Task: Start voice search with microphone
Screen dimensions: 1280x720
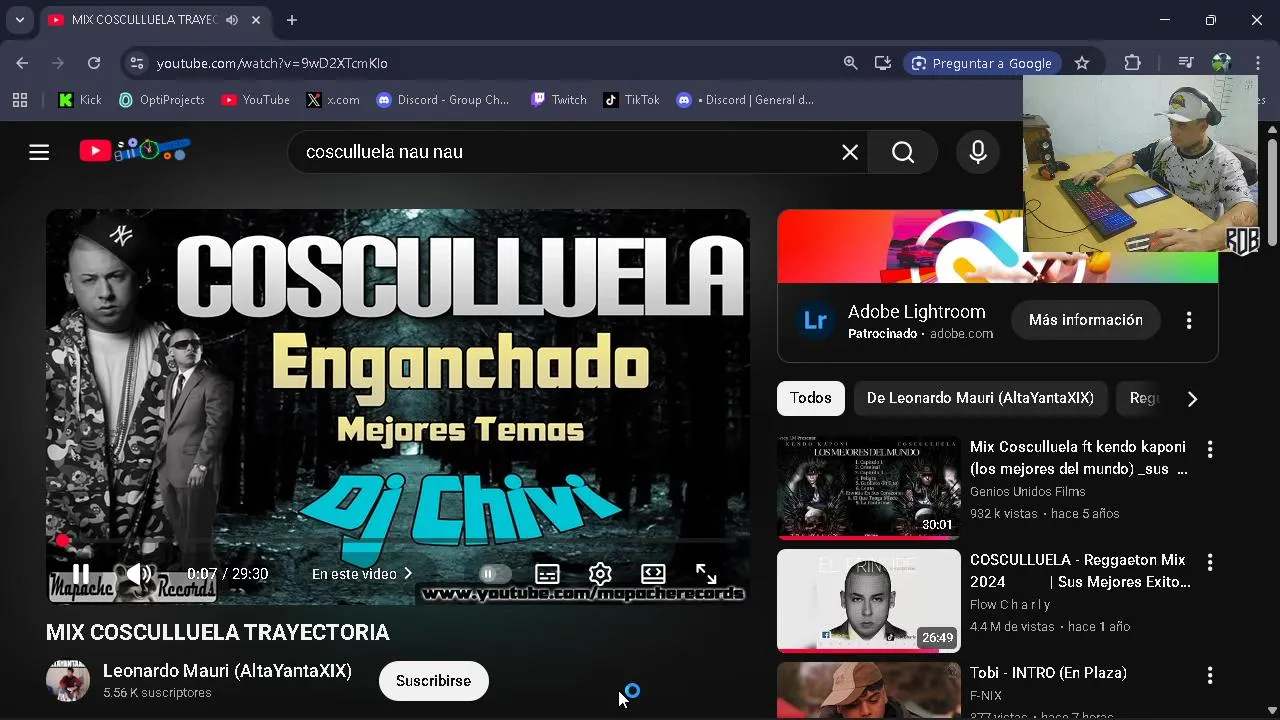Action: tap(978, 152)
